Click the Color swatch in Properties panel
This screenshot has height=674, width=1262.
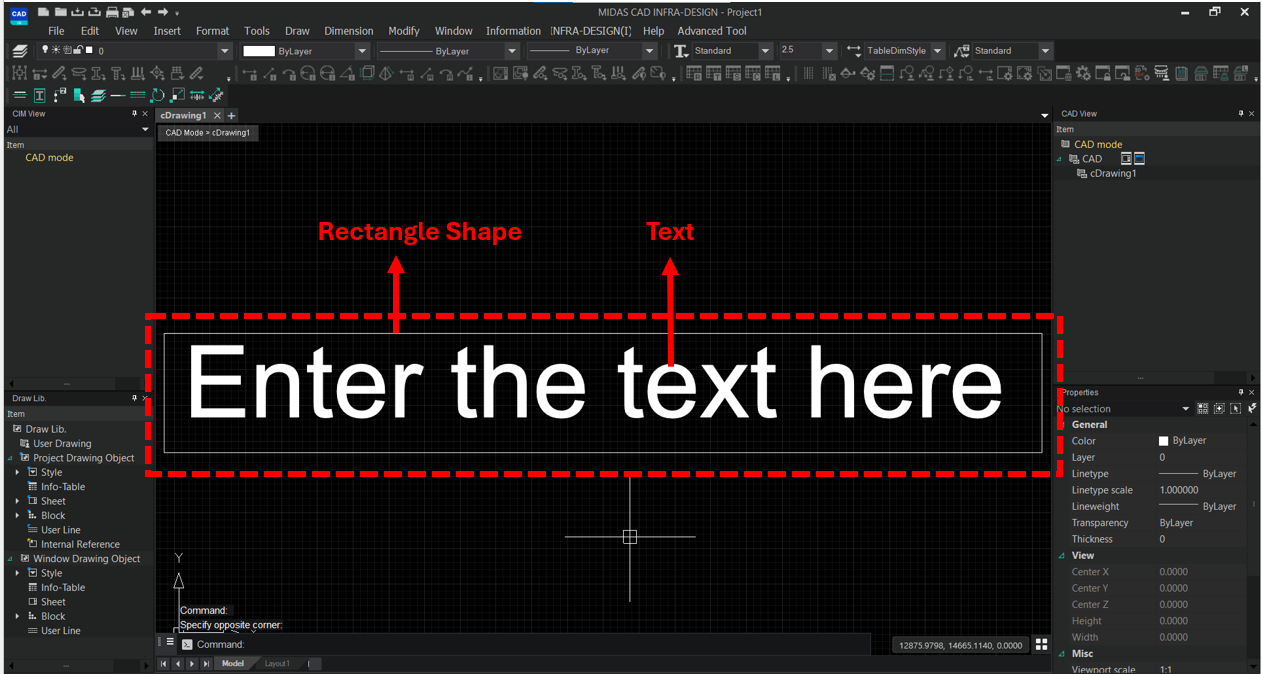coord(1163,441)
